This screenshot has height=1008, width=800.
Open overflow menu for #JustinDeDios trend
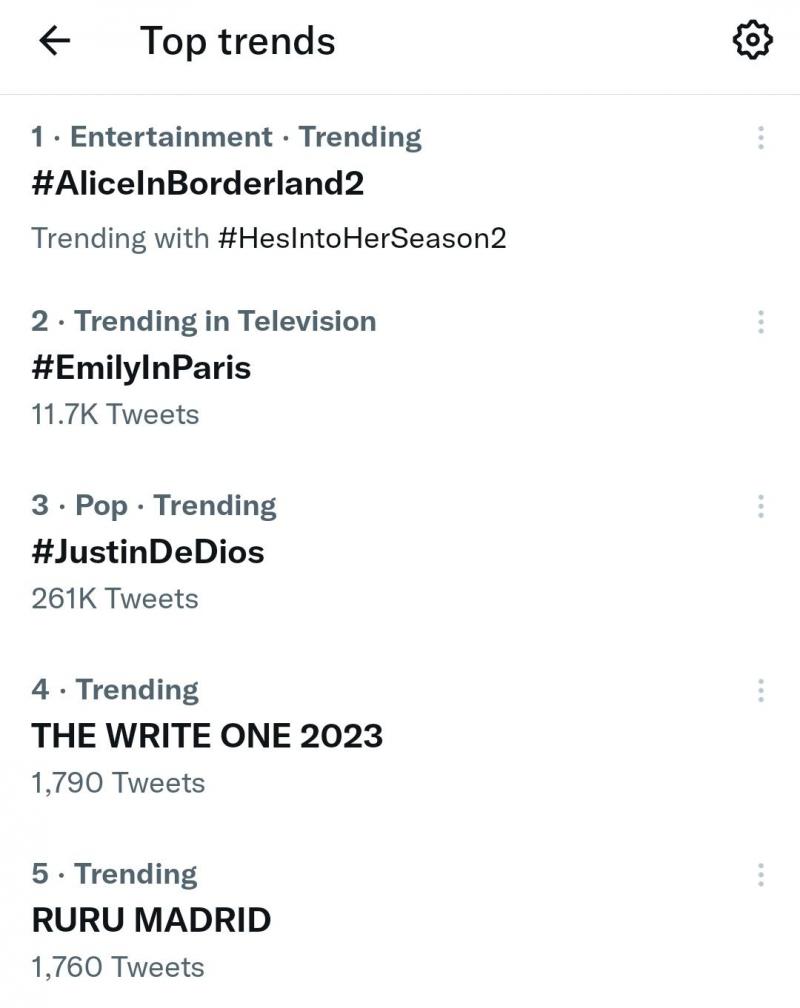pyautogui.click(x=761, y=506)
